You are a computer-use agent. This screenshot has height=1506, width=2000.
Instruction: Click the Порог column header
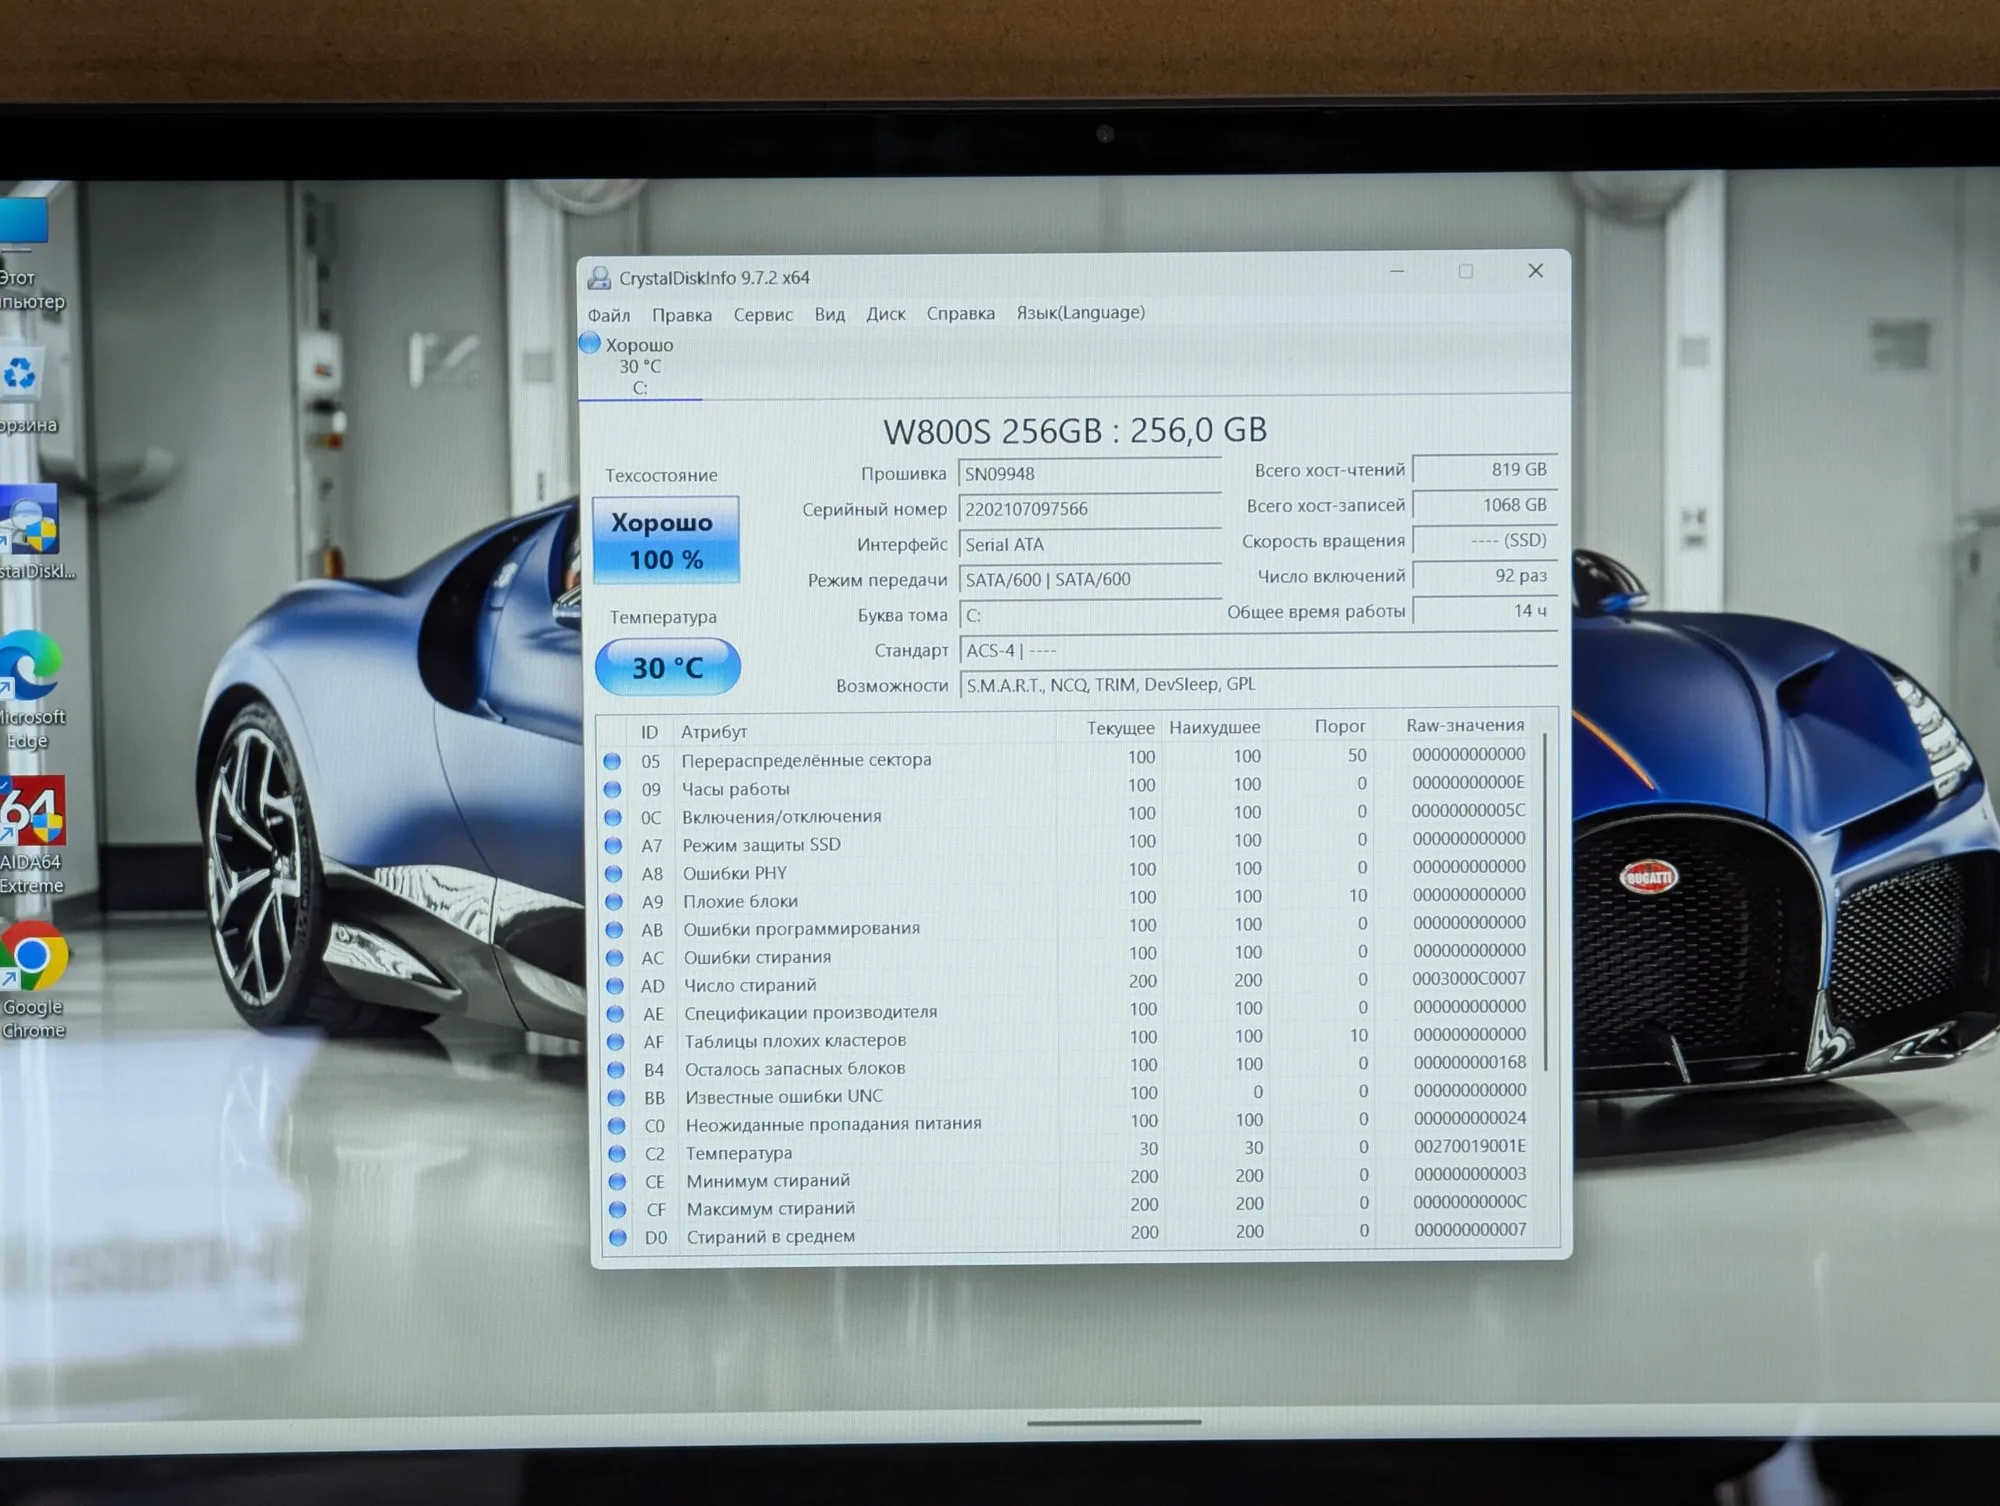1340,726
